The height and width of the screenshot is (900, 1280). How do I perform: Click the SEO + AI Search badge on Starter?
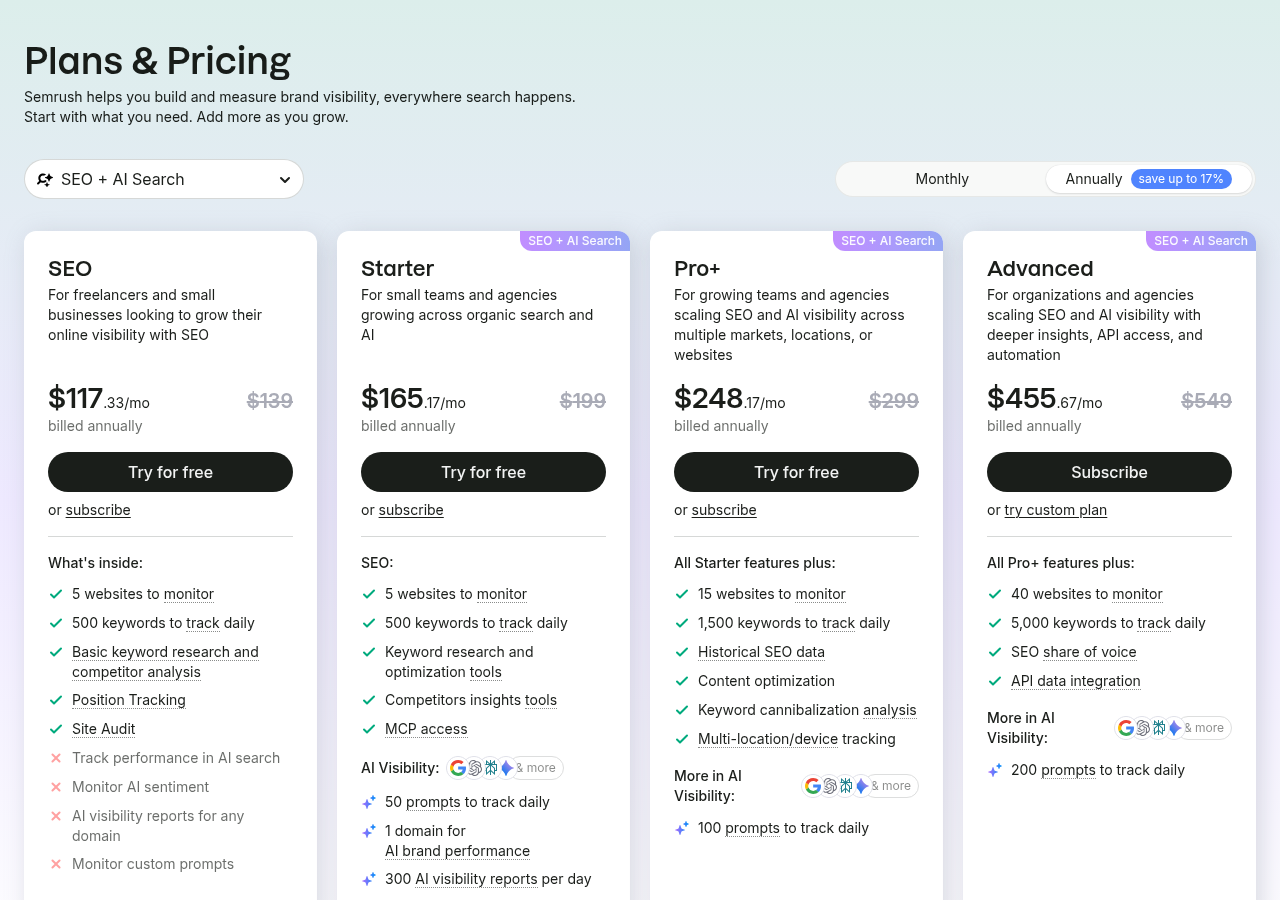point(575,241)
